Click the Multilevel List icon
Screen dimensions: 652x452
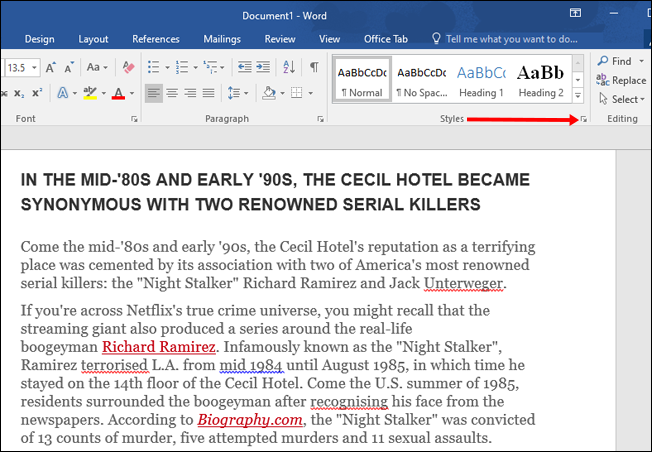(x=210, y=67)
